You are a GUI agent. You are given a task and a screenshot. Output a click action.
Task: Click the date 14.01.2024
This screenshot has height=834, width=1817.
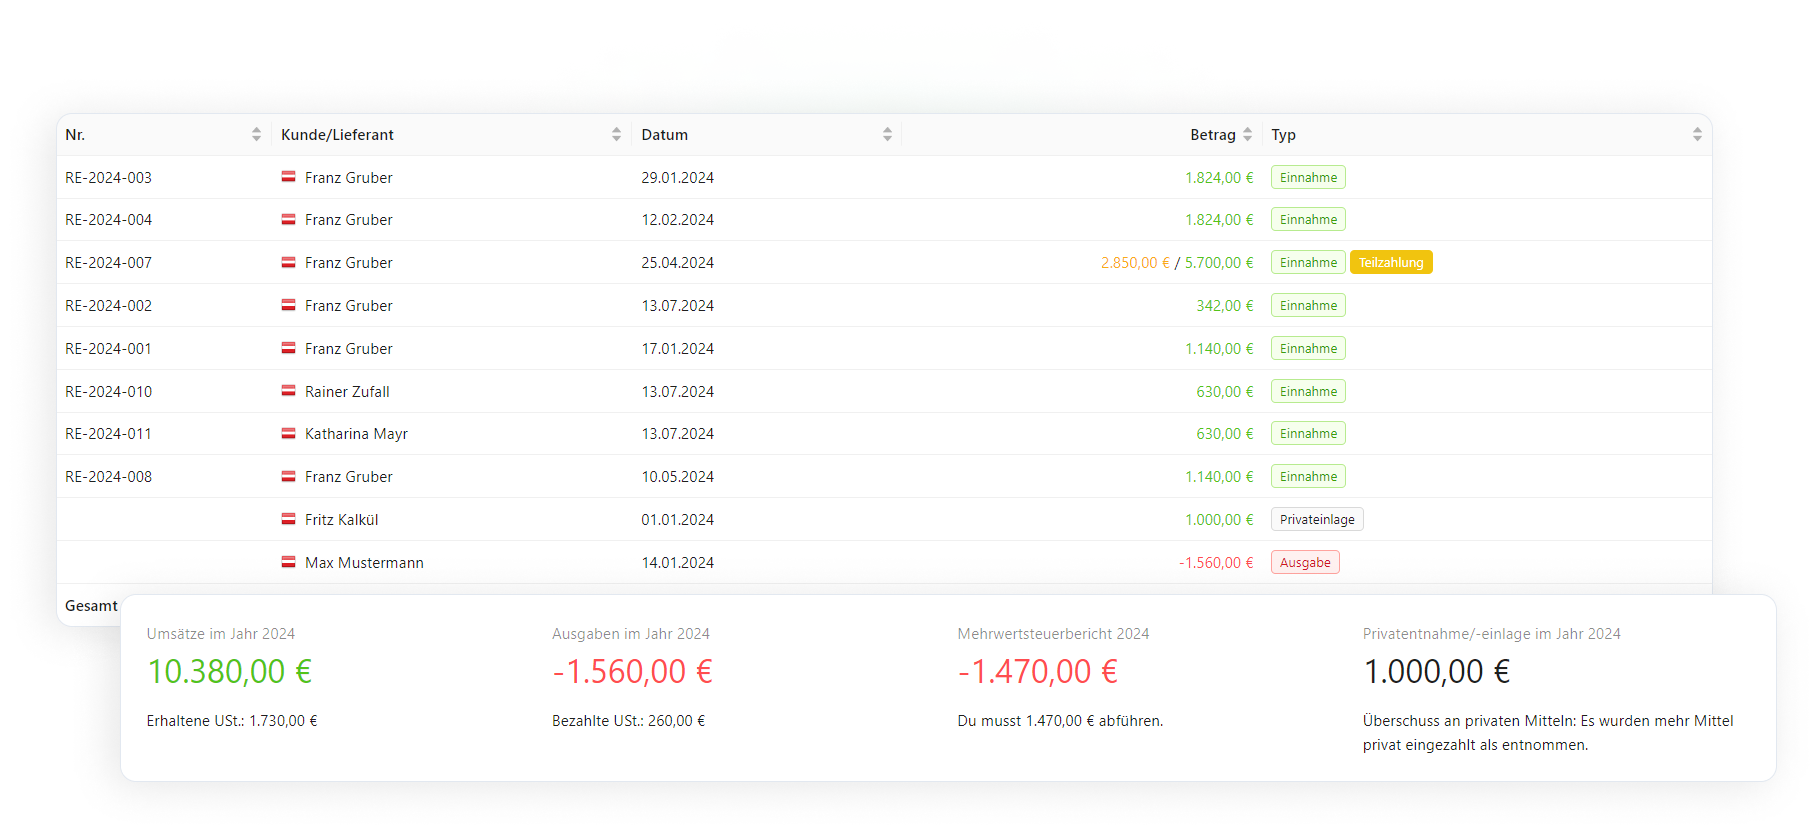(x=677, y=563)
